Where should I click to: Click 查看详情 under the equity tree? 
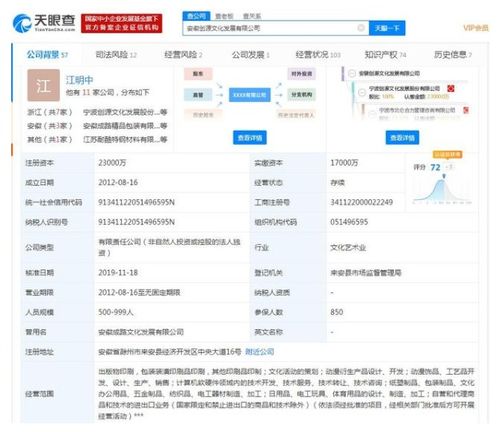402,138
